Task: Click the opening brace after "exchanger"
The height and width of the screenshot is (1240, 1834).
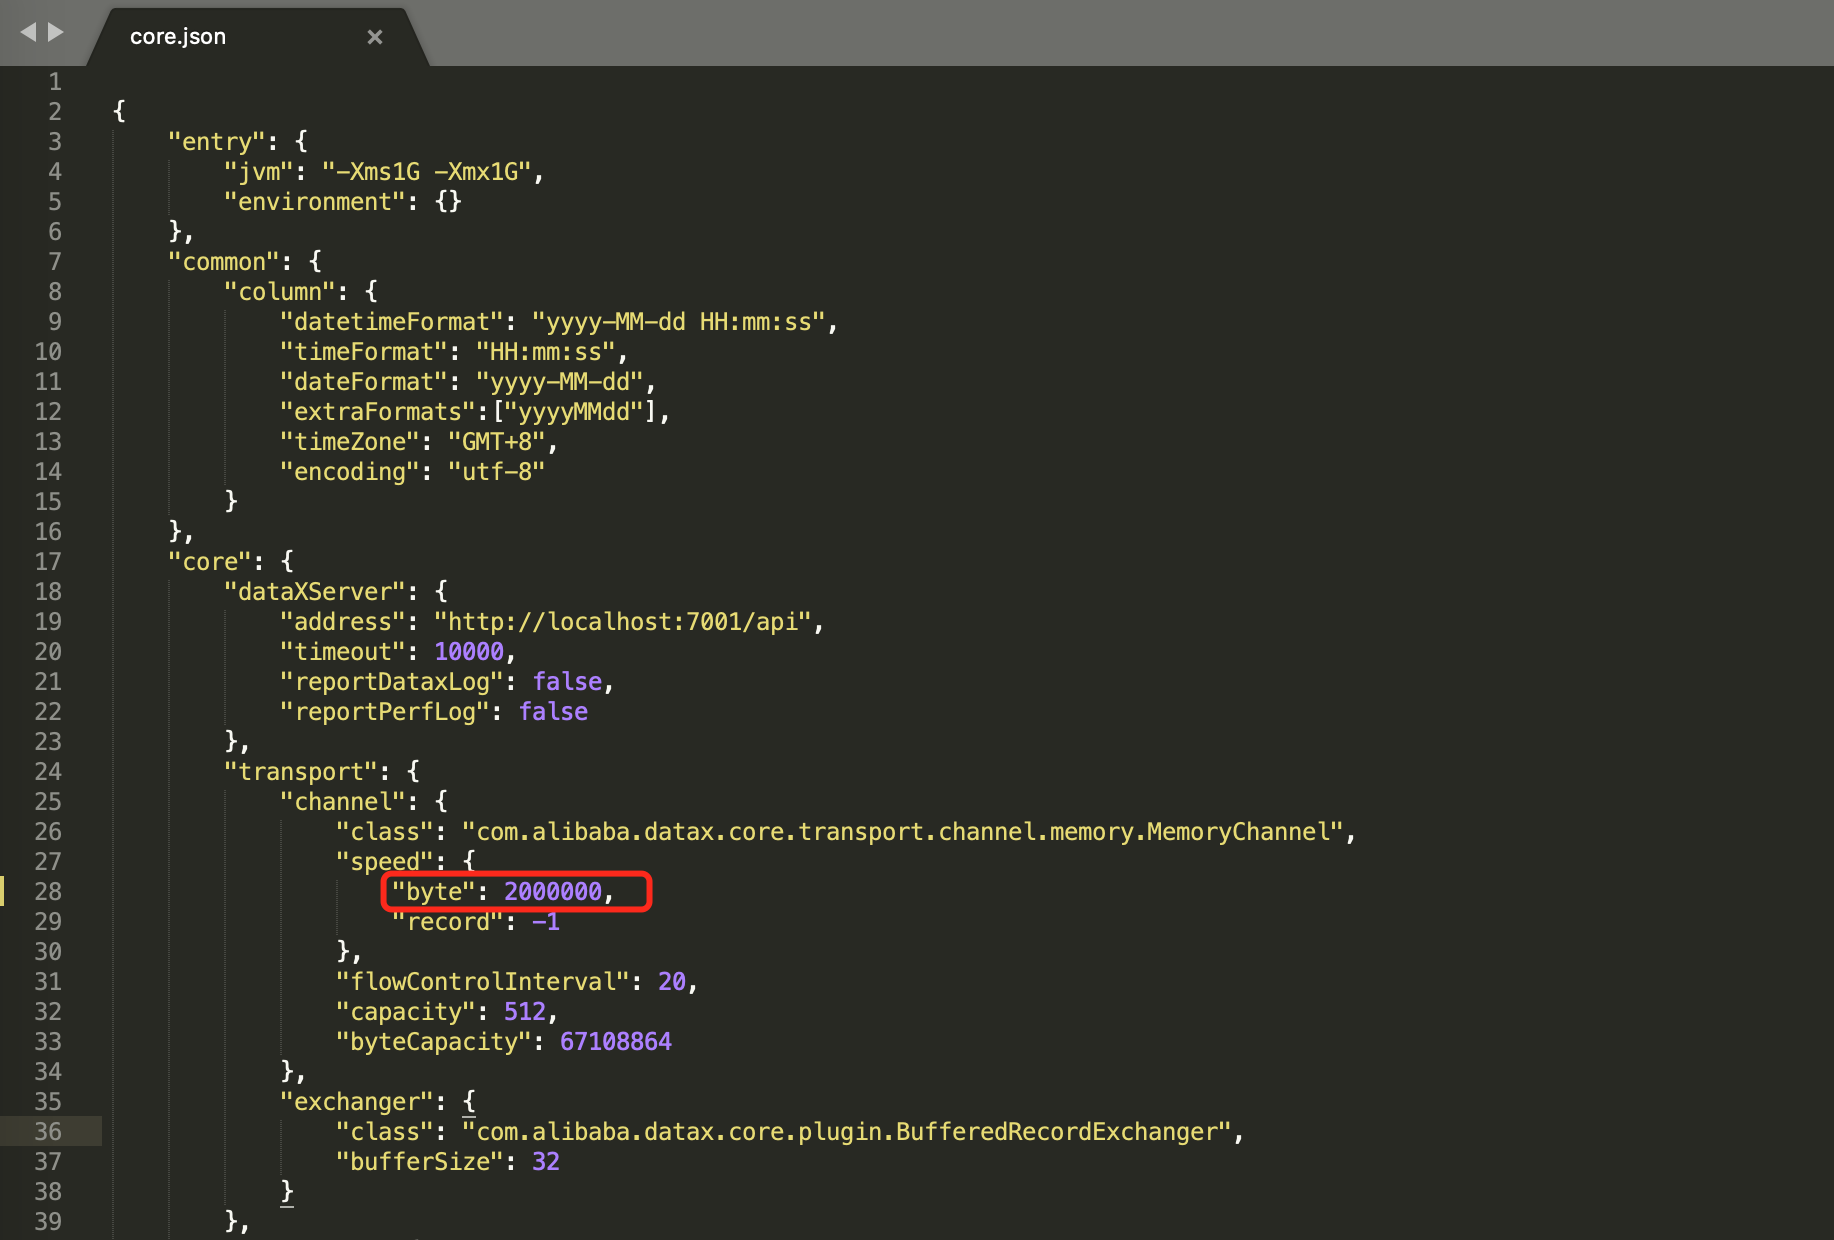Action: coord(469,1102)
